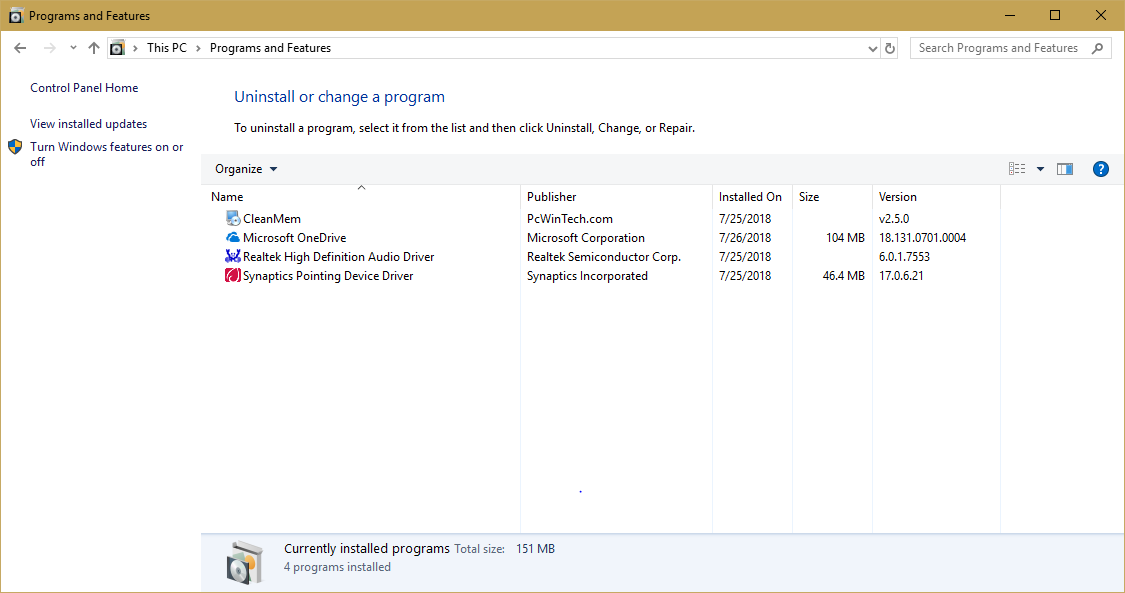Screen dimensions: 1125x593
Task: Open Turn Windows features on or off
Action: click(x=106, y=154)
